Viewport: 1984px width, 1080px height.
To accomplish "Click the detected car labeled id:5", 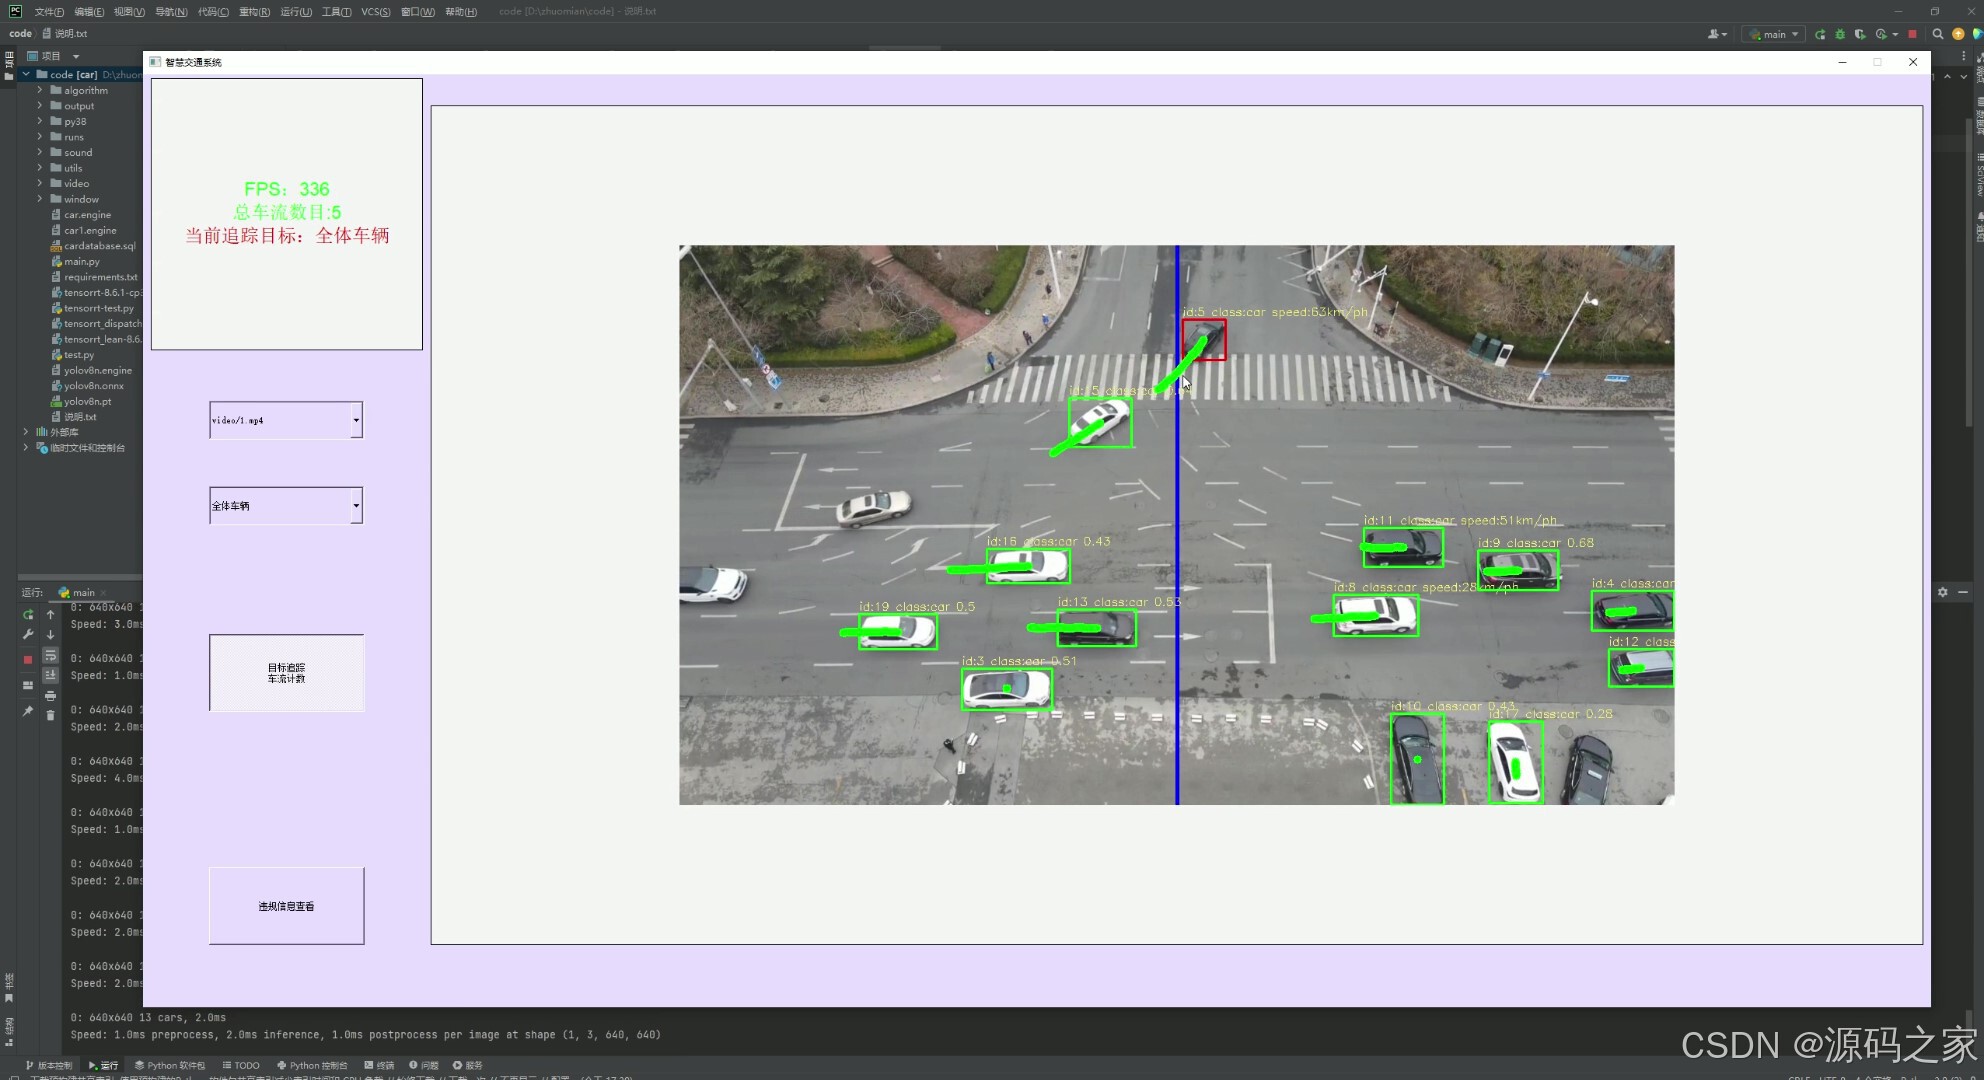I will pos(1204,340).
